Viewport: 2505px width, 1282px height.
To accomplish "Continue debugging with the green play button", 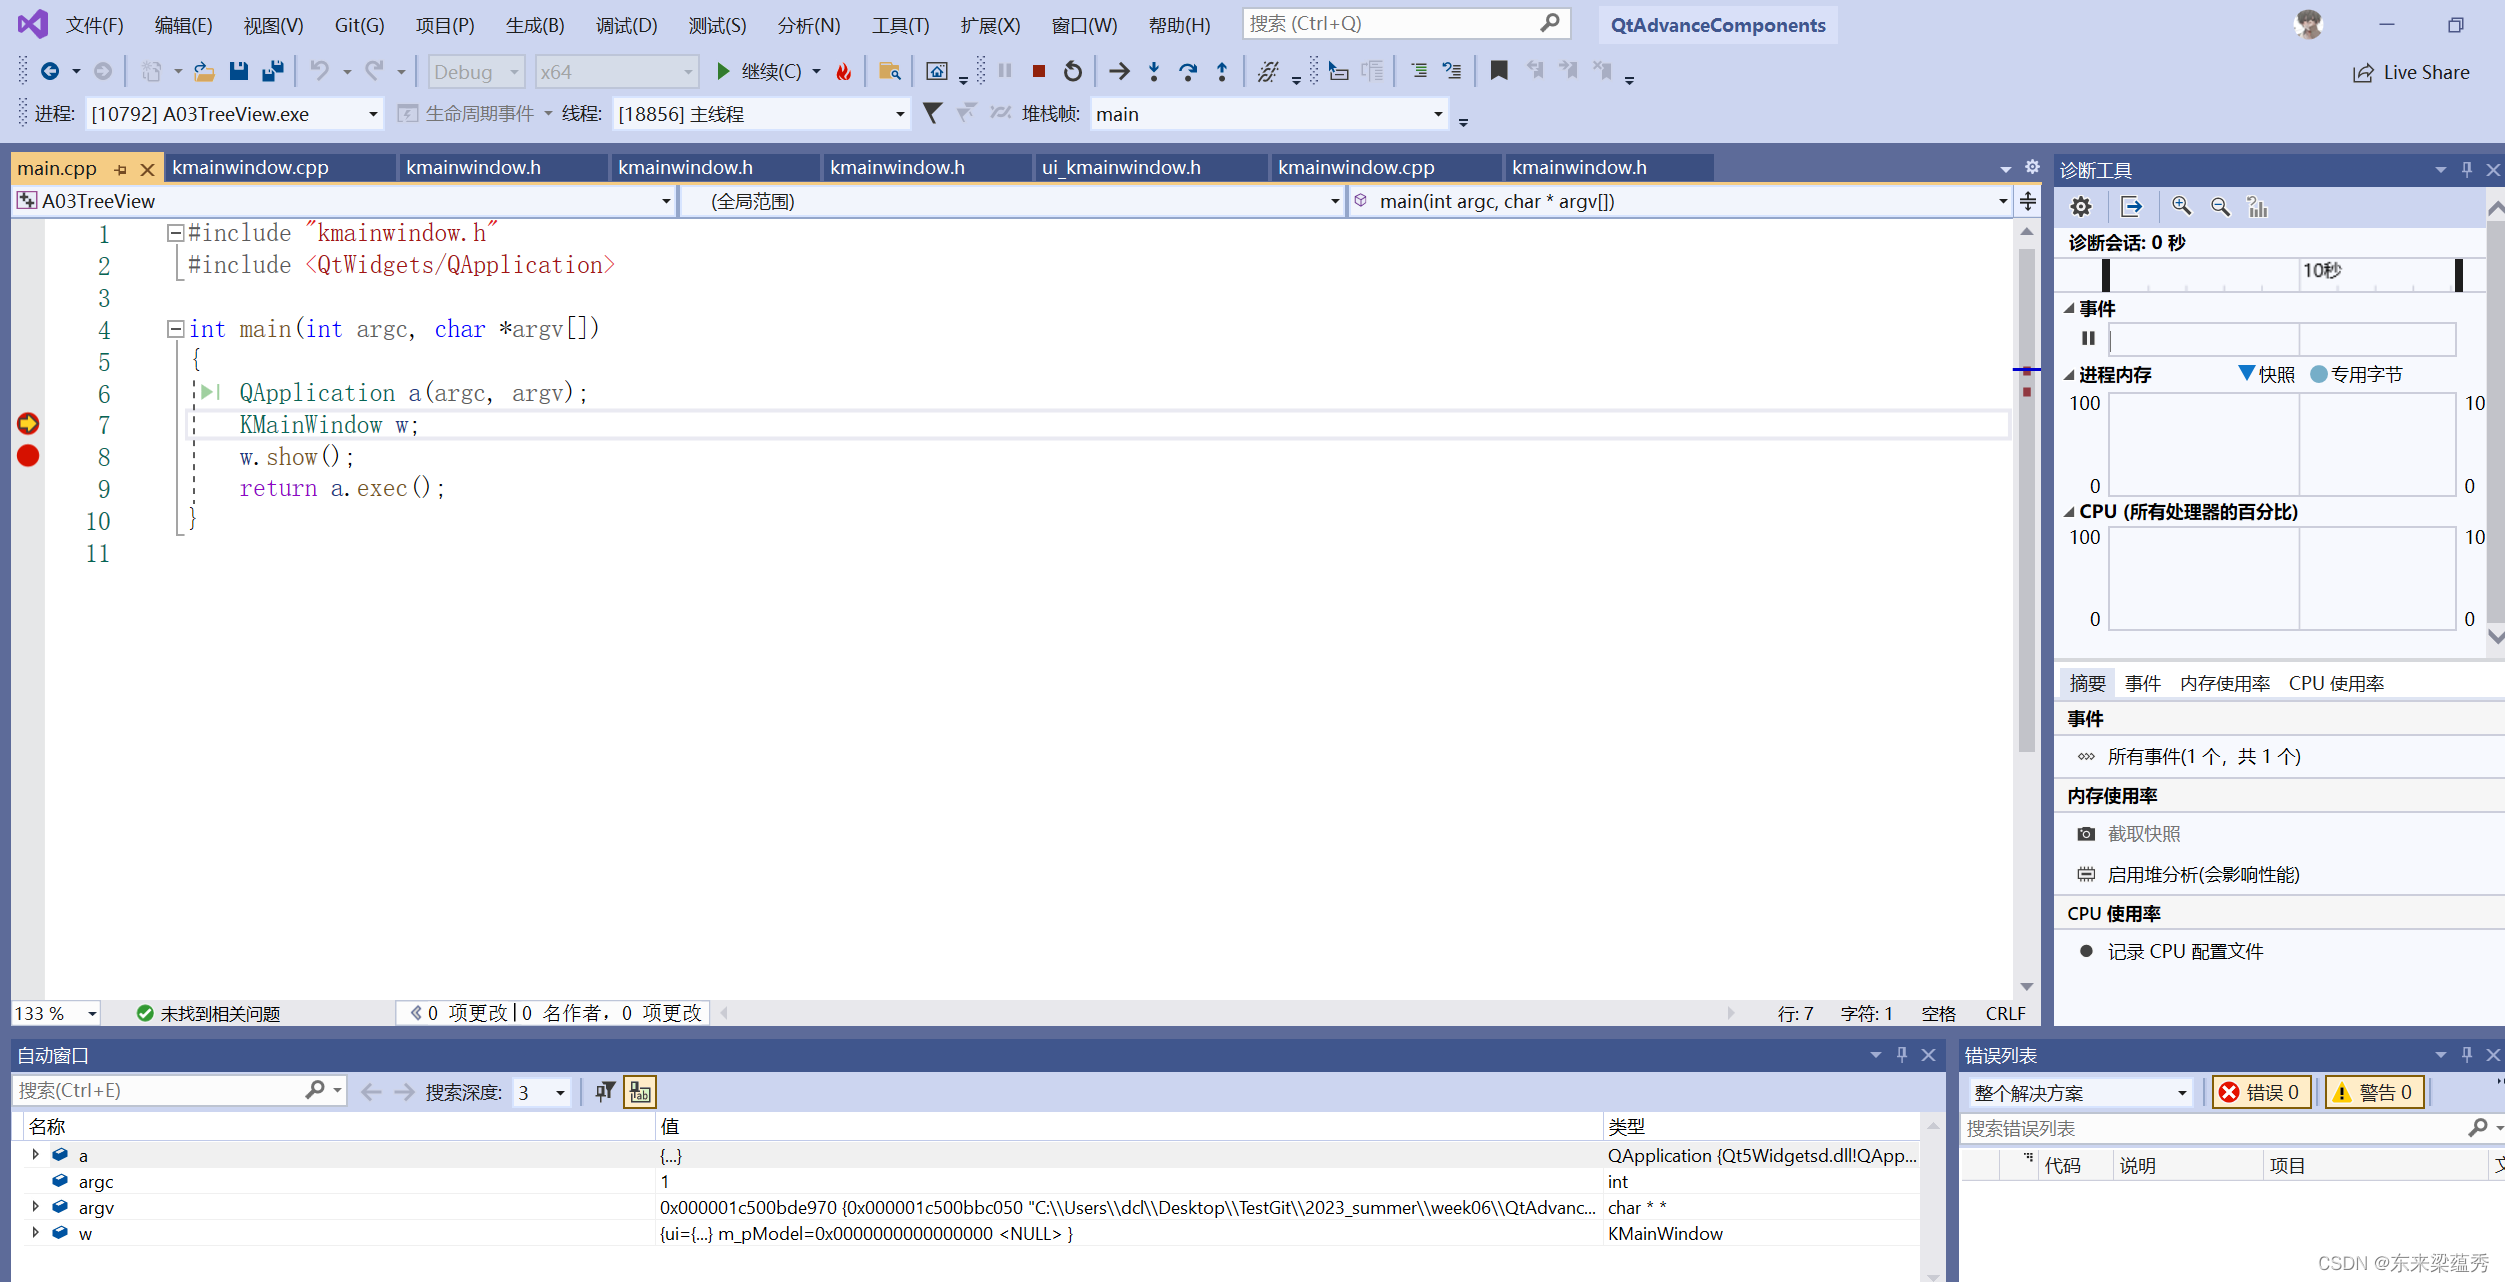I will tap(723, 71).
